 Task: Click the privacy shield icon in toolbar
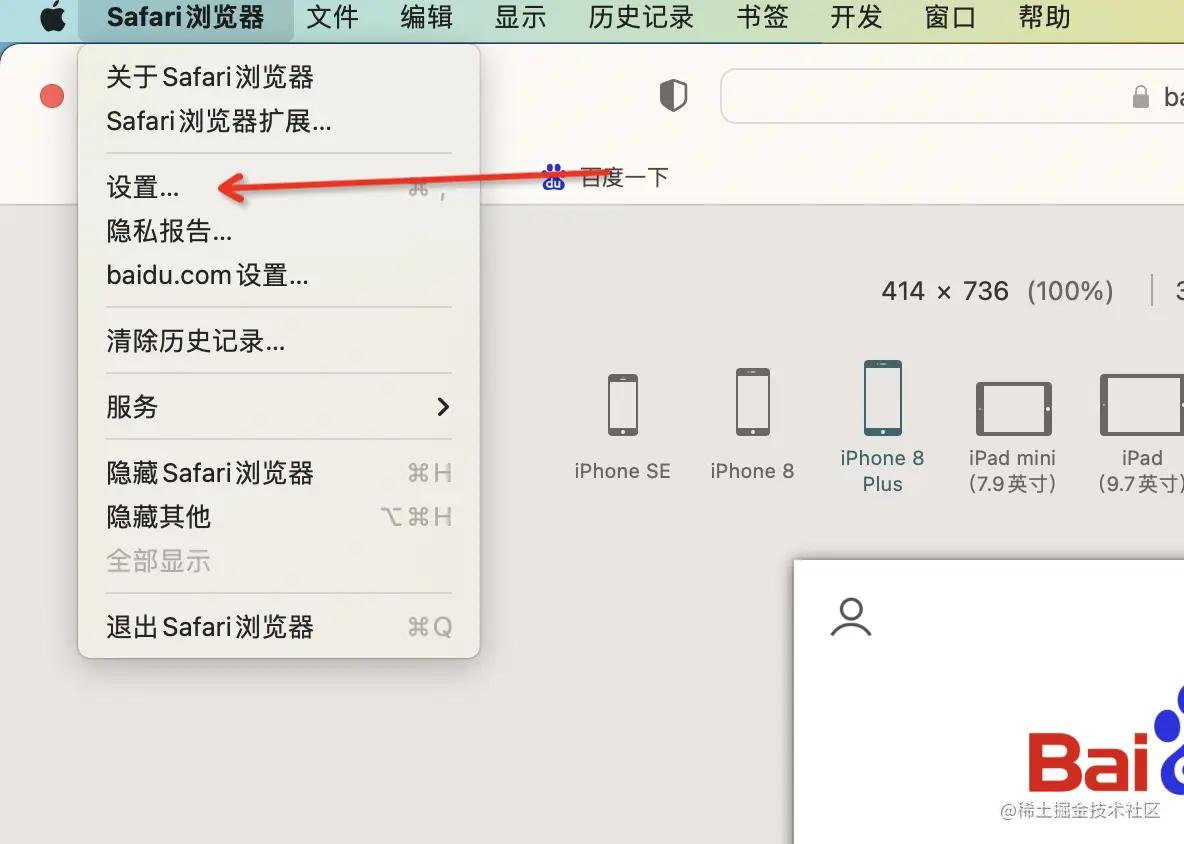(674, 96)
